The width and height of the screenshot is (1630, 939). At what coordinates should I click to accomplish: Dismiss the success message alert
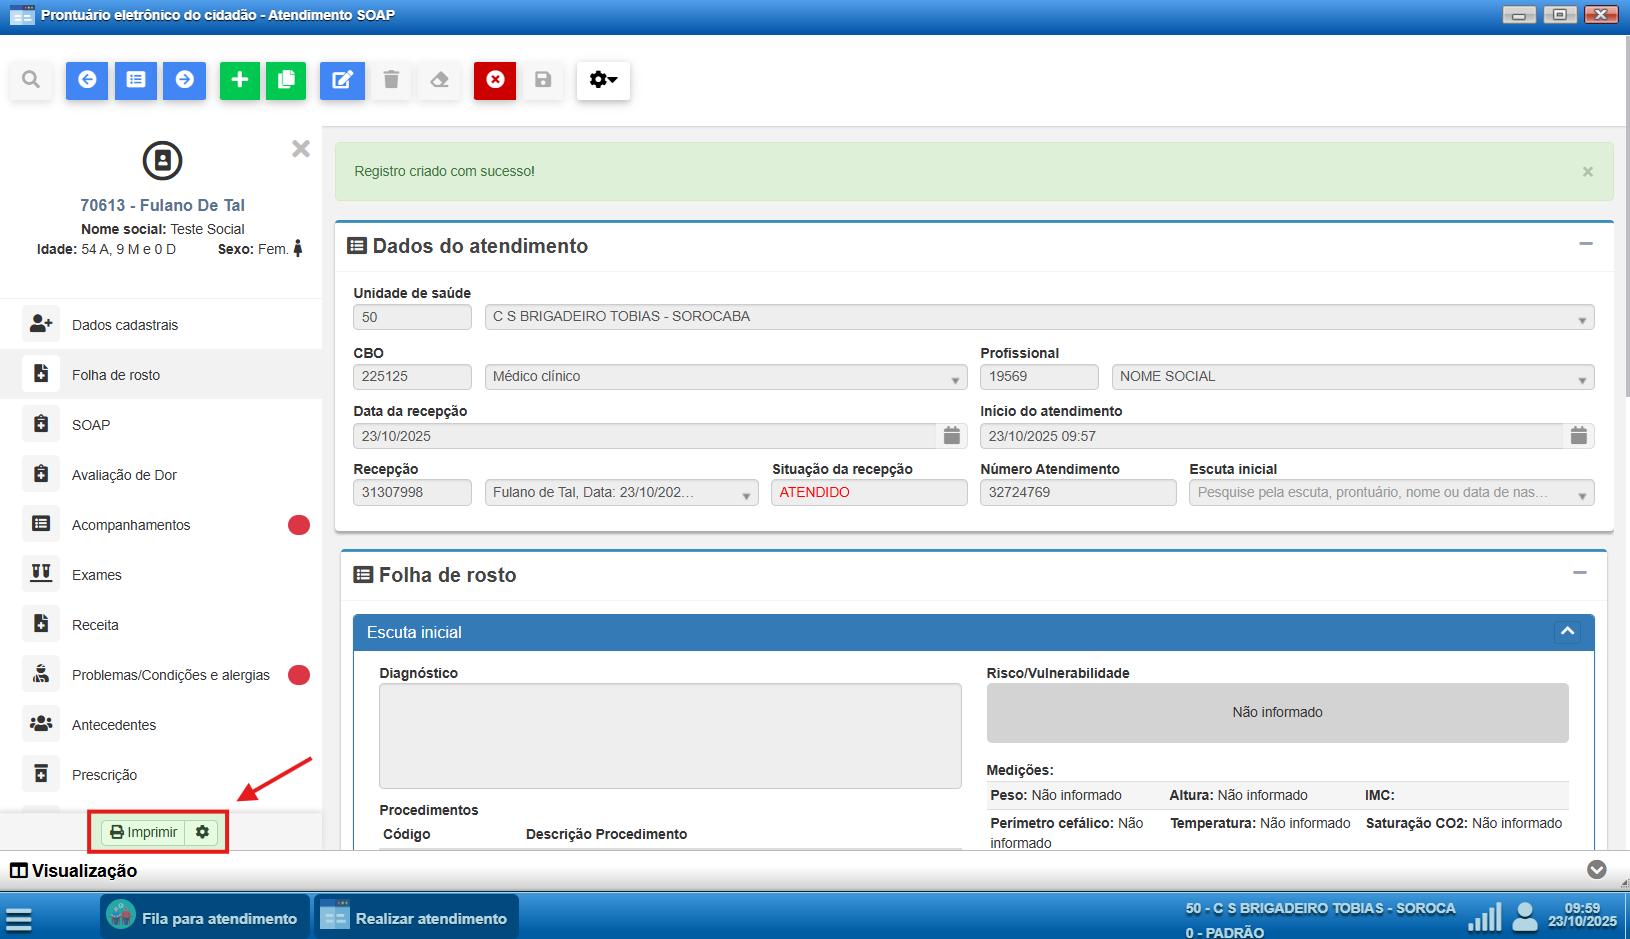coord(1587,172)
